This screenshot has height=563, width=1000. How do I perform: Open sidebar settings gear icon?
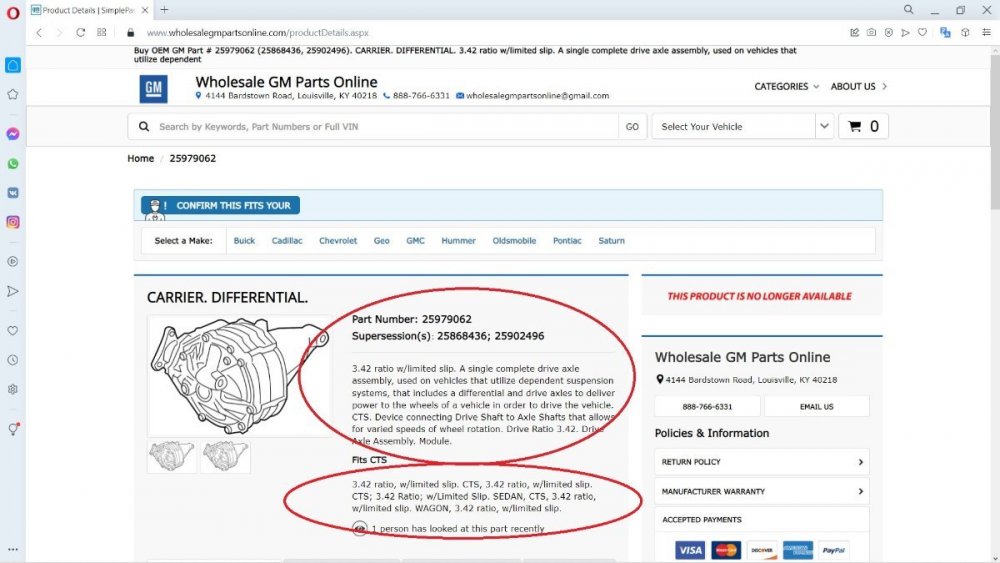click(x=13, y=389)
